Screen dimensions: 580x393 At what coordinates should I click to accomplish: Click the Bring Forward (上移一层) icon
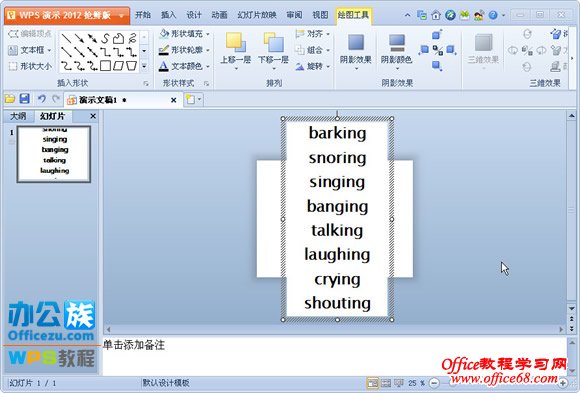(236, 43)
